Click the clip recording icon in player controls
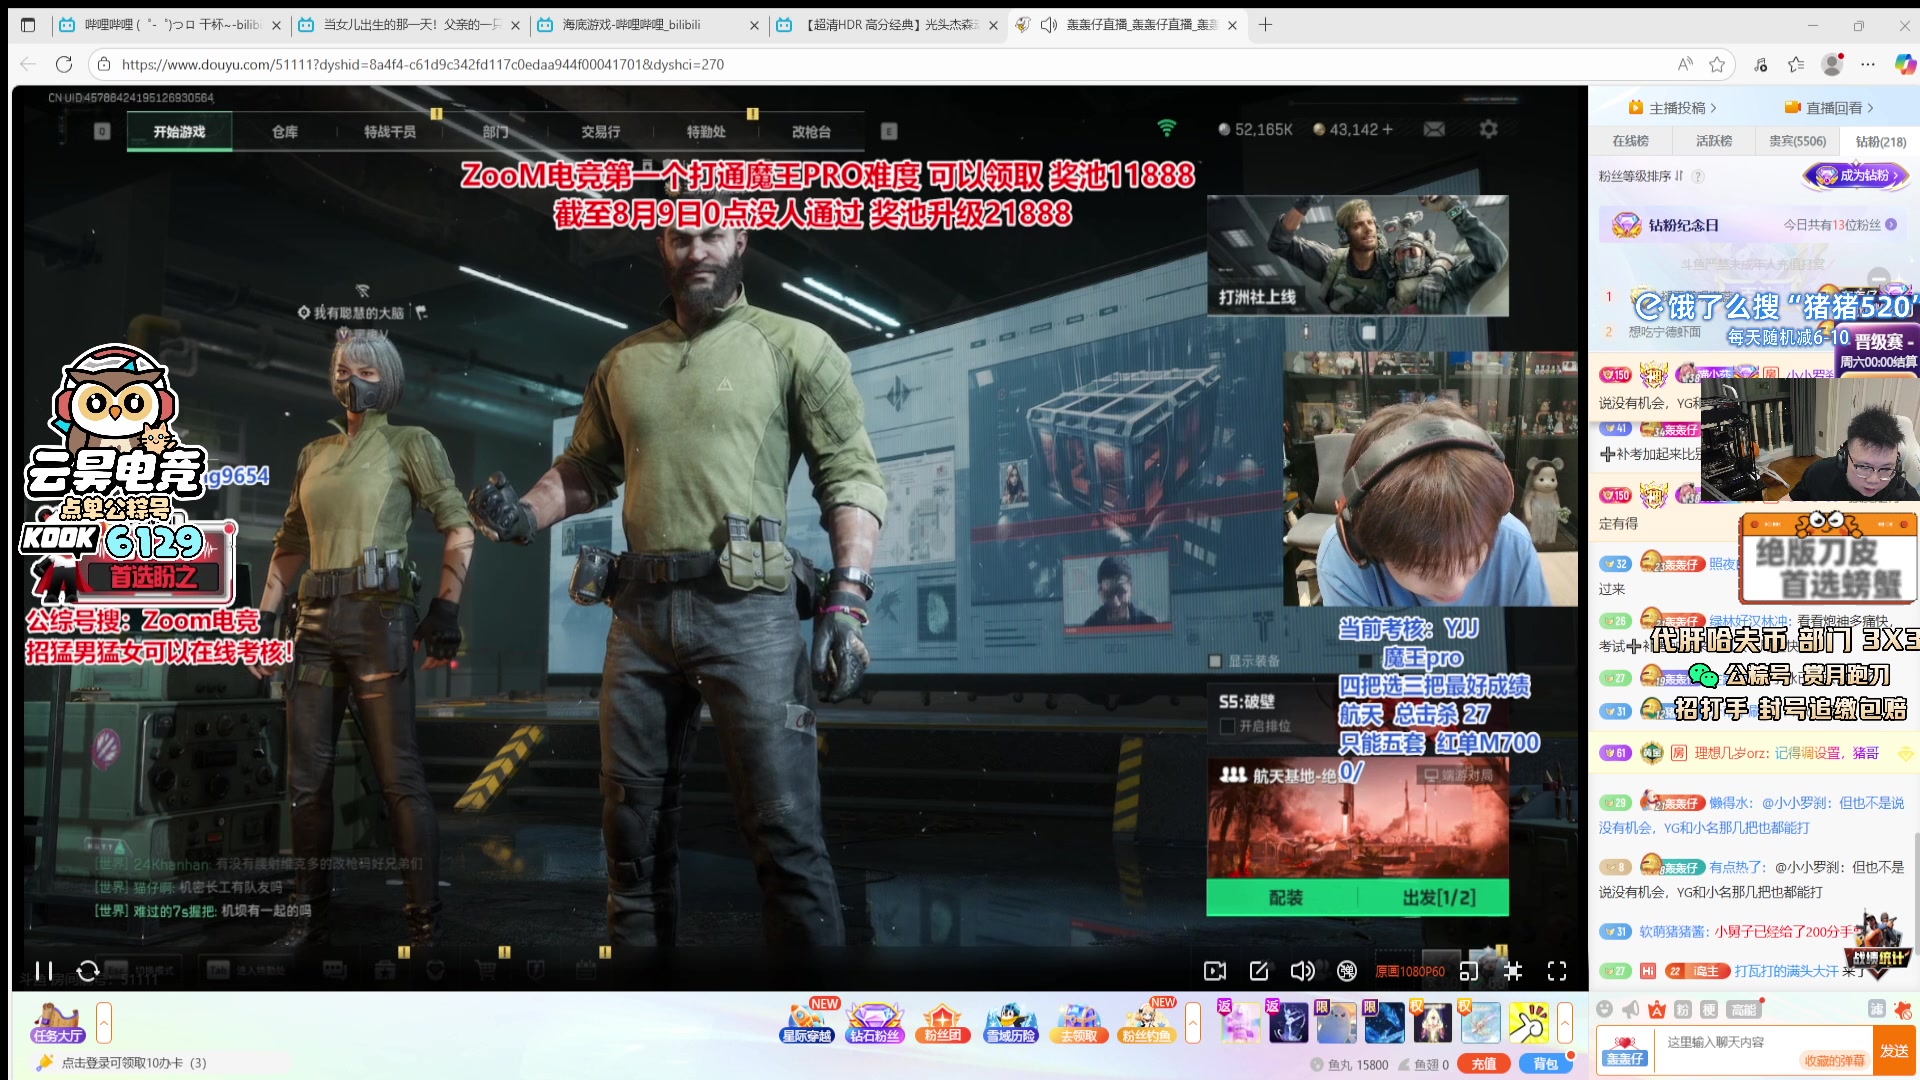The image size is (1920, 1080). pyautogui.click(x=1215, y=971)
